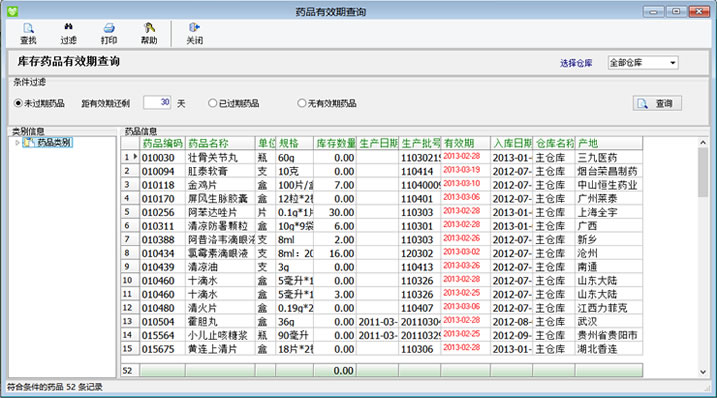Image resolution: width=717 pixels, height=398 pixels.
Task: Click footer total cell 0.00
Action: point(335,371)
